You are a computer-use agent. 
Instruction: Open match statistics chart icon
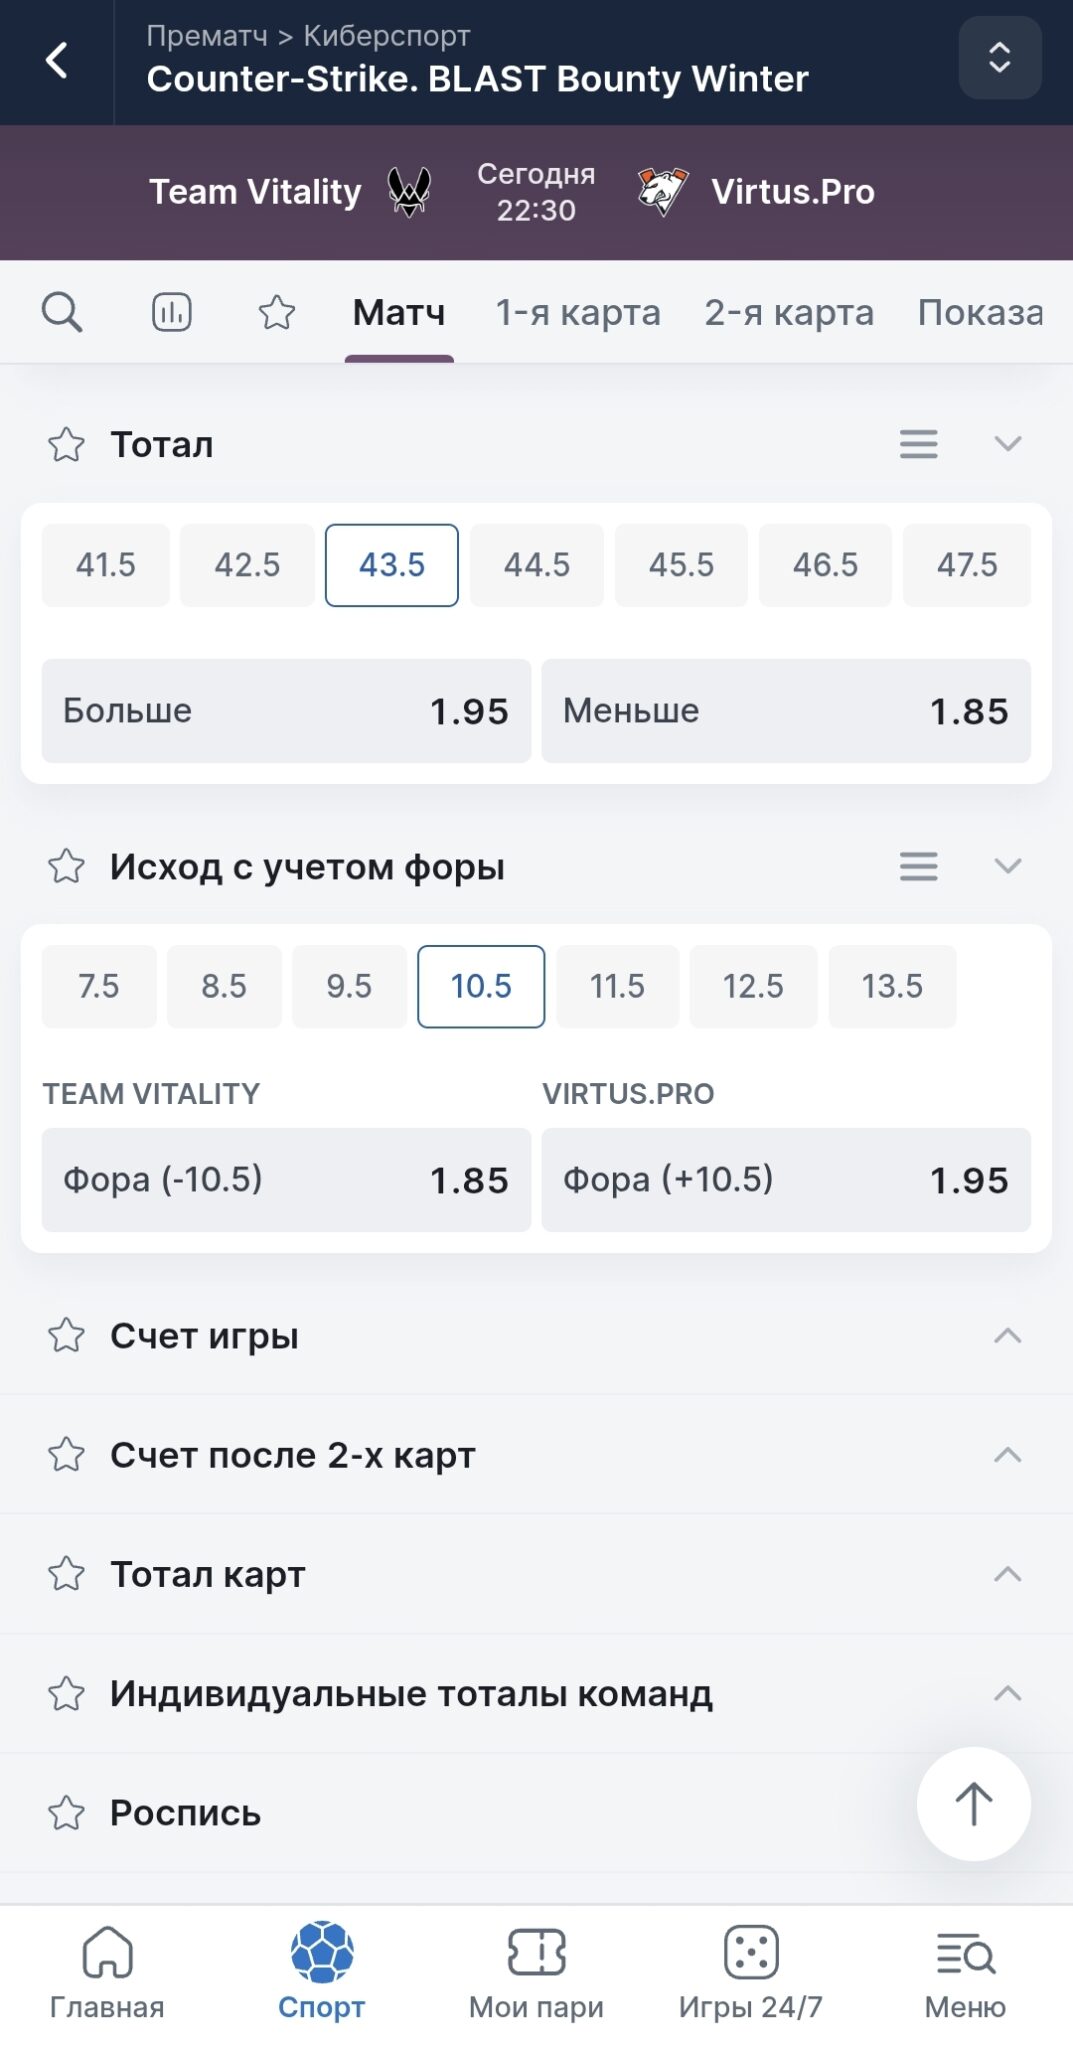point(171,312)
